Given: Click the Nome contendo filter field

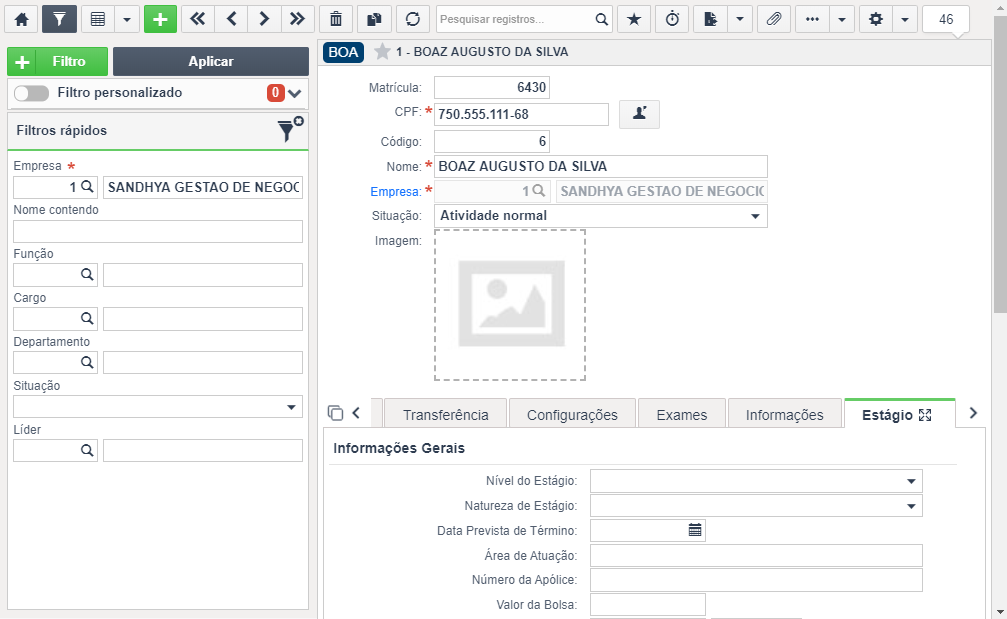Looking at the screenshot, I should [158, 231].
